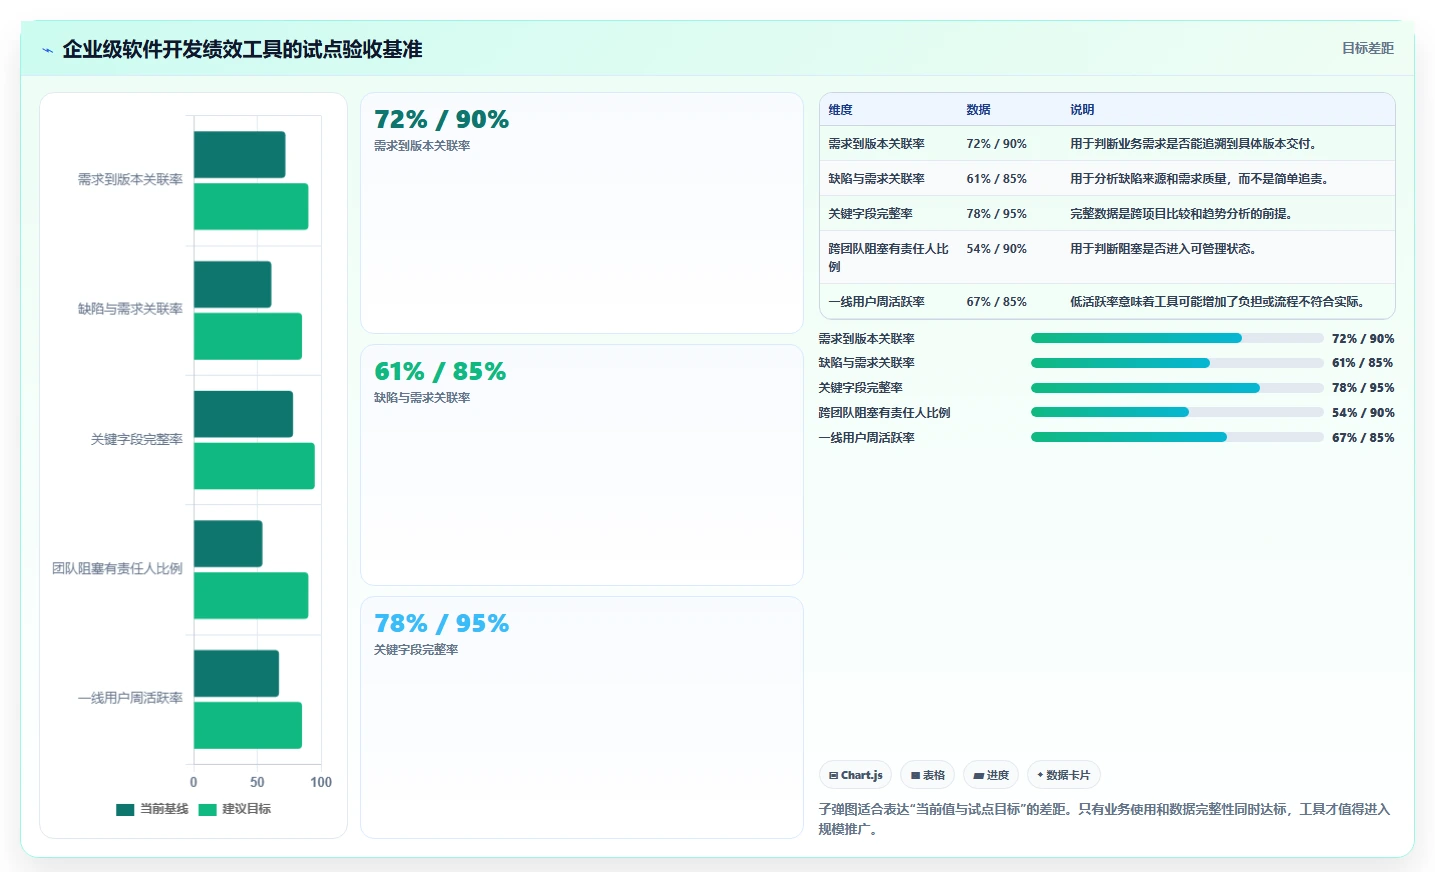The image size is (1435, 872).
Task: Click the chart axis label 关键字段完整率
Action: (137, 440)
